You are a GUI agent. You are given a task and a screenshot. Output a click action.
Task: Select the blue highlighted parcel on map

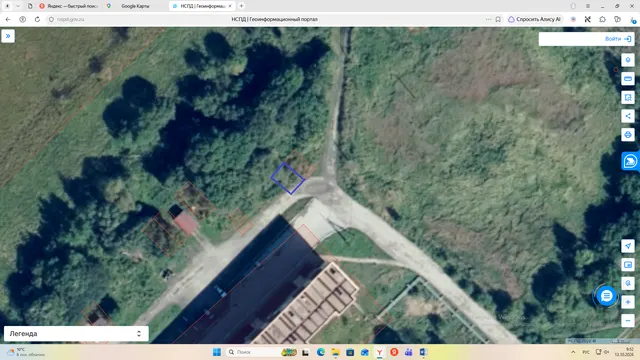(288, 178)
